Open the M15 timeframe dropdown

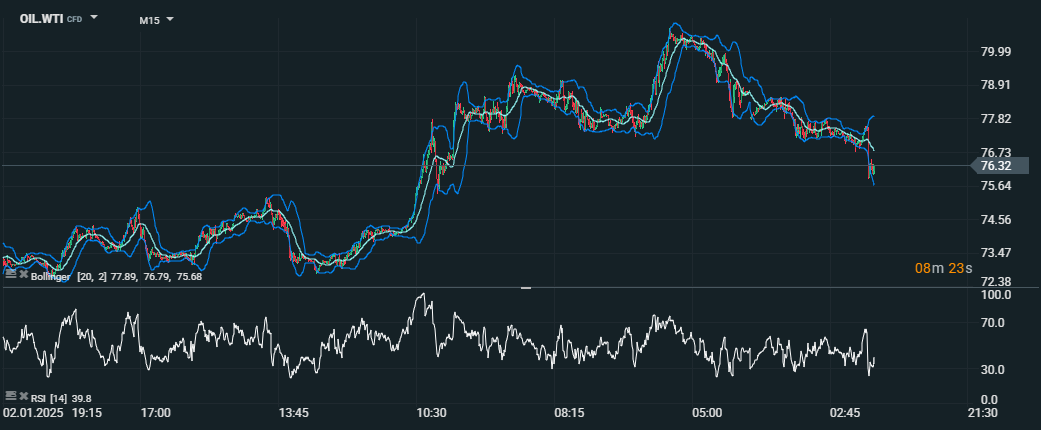click(170, 19)
